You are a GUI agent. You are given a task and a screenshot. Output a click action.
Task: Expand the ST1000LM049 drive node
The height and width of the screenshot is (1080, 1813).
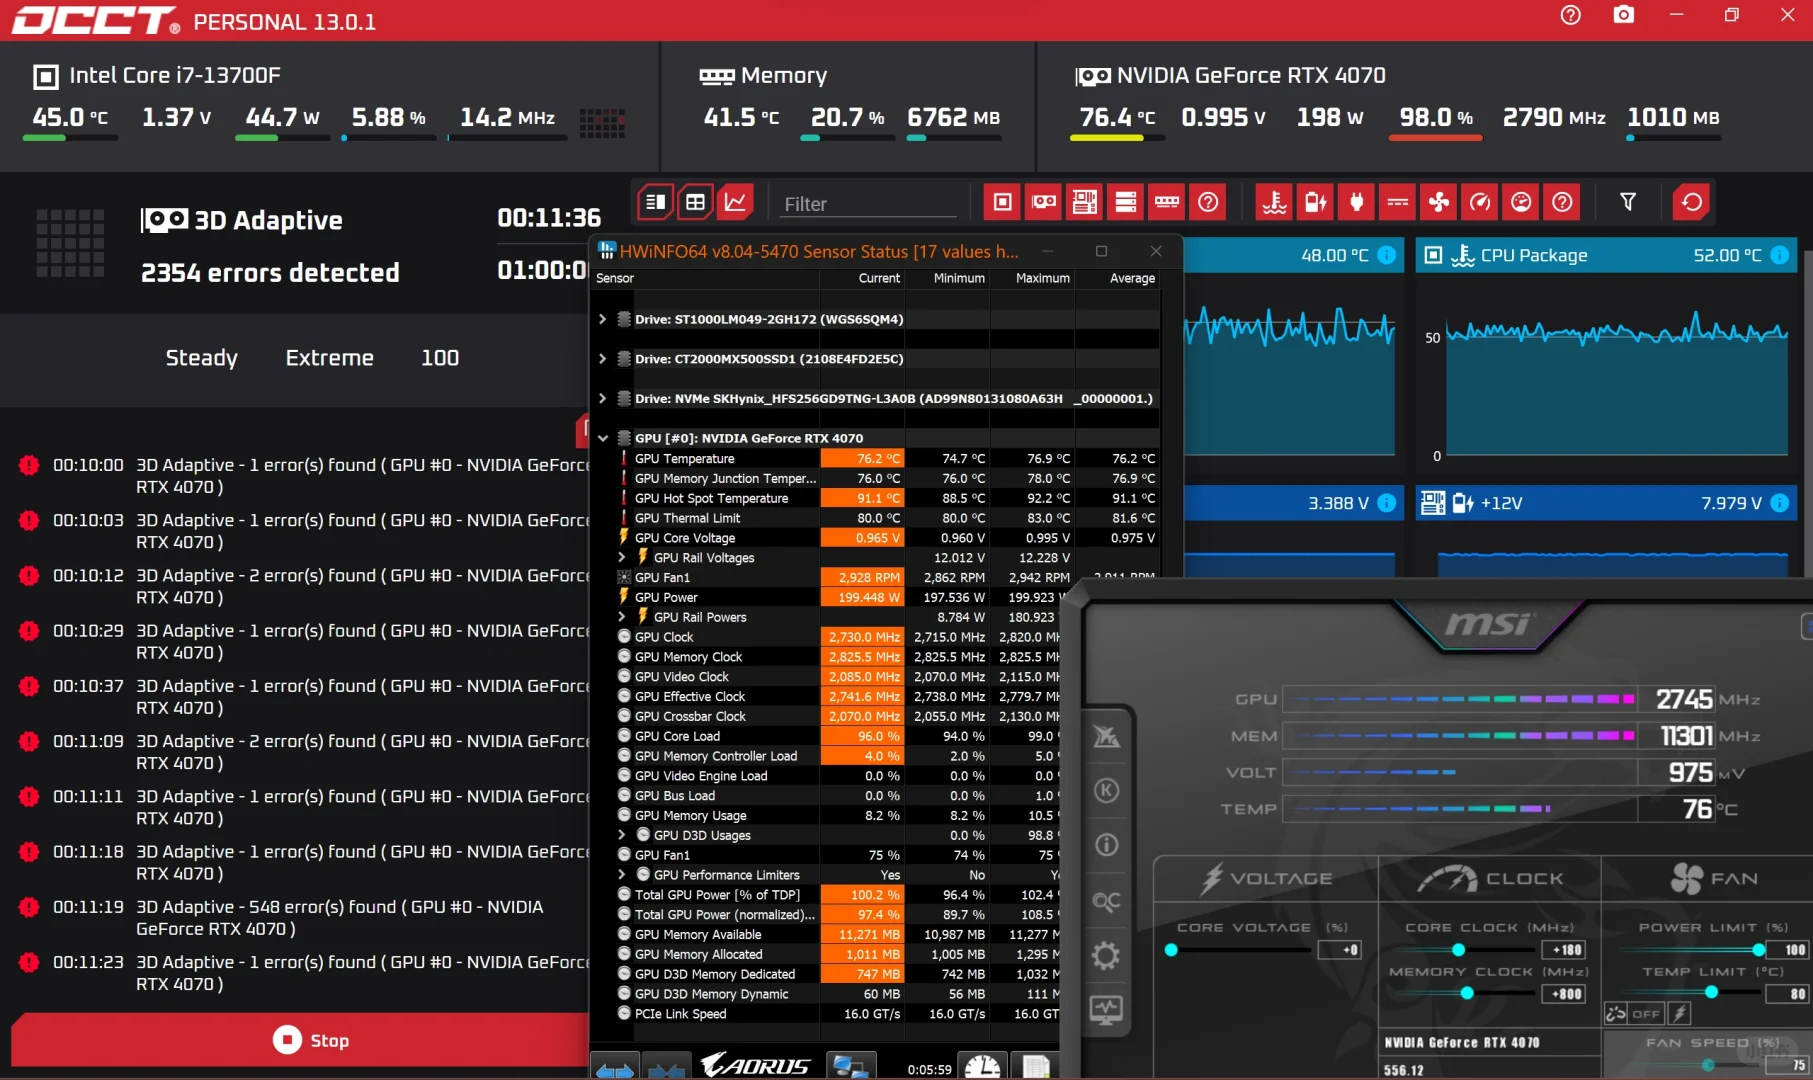click(602, 319)
